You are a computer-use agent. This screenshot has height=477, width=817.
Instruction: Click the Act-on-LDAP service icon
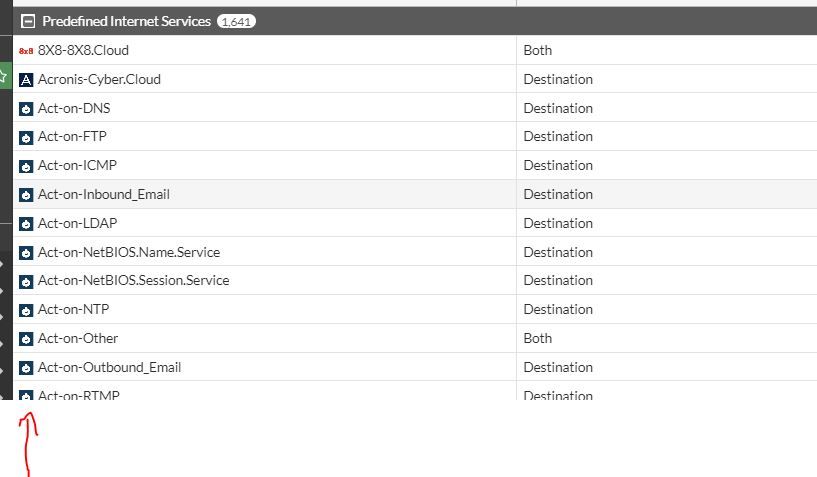[26, 223]
